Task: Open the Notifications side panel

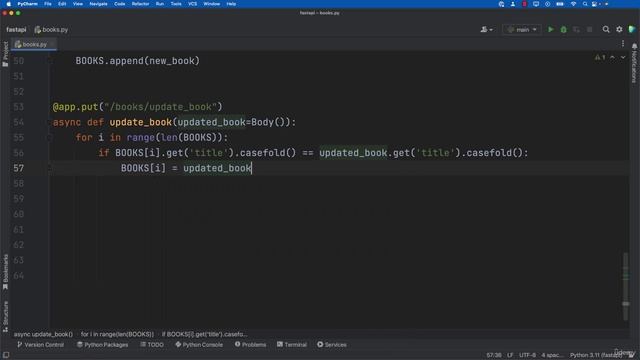Action: pyautogui.click(x=634, y=63)
